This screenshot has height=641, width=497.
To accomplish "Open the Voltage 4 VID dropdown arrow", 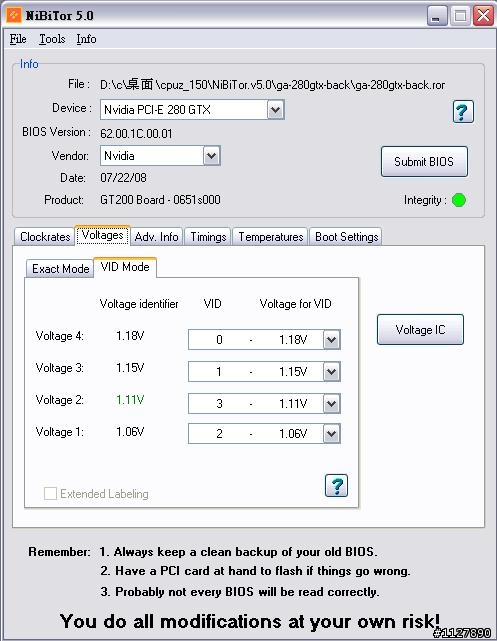I will coord(331,340).
